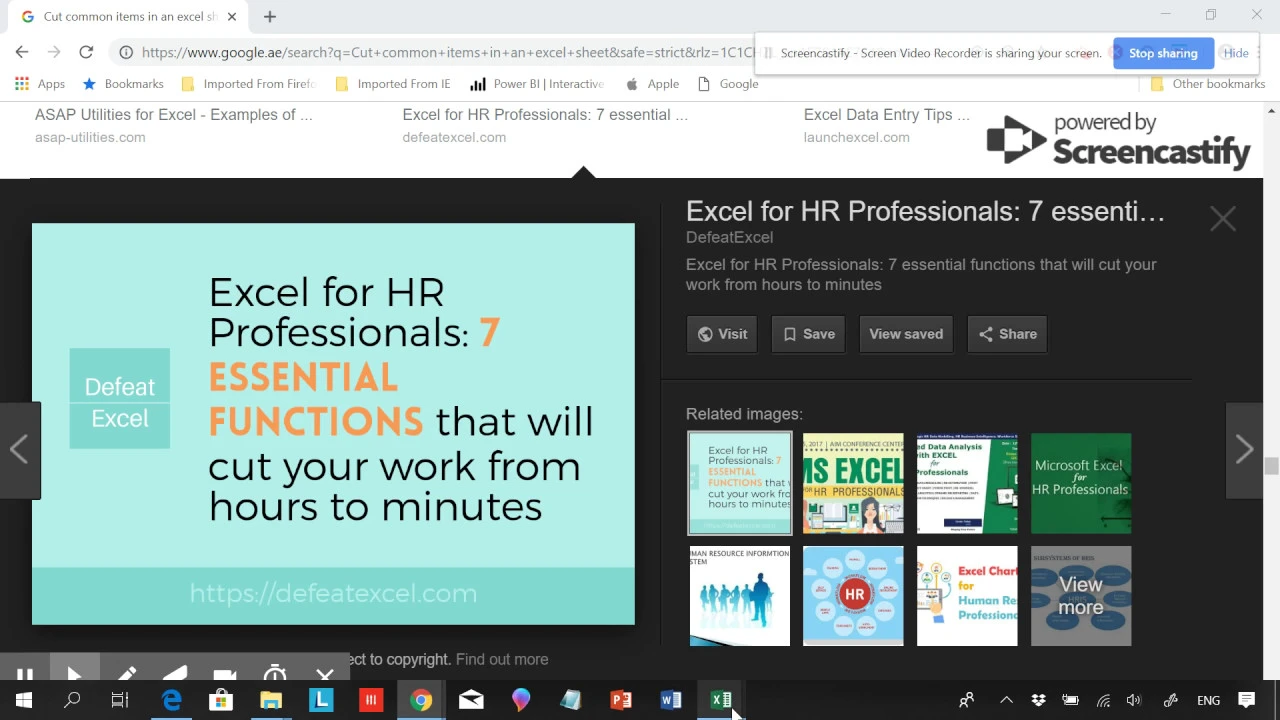This screenshot has height=720, width=1280.
Task: Reload the current Chrome page
Action: (x=86, y=53)
